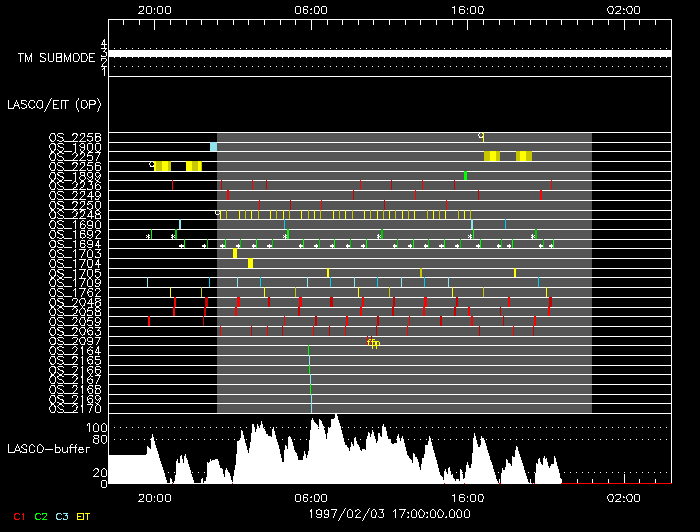Click the C1 legend label

click(17, 516)
